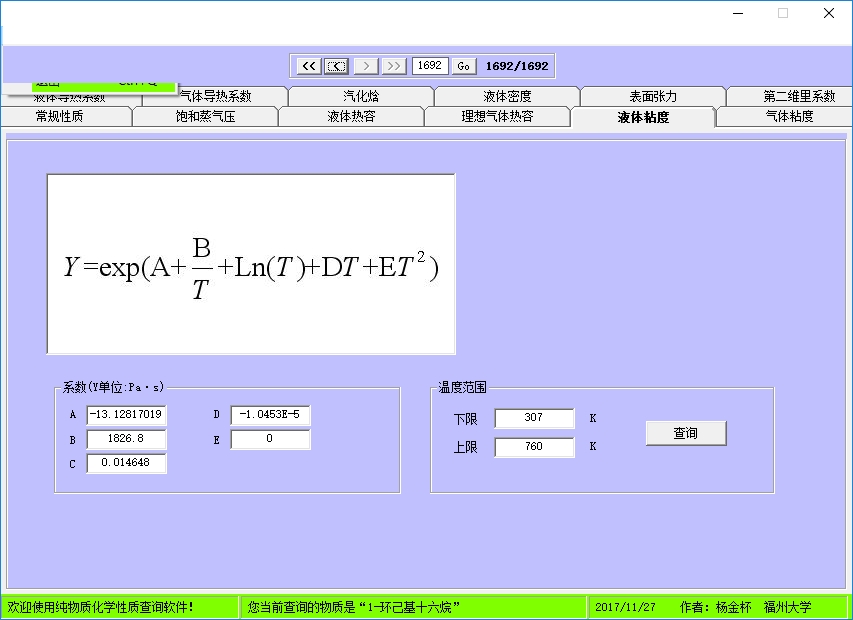Click the viscosity formula image
The width and height of the screenshot is (853, 620).
(251, 264)
